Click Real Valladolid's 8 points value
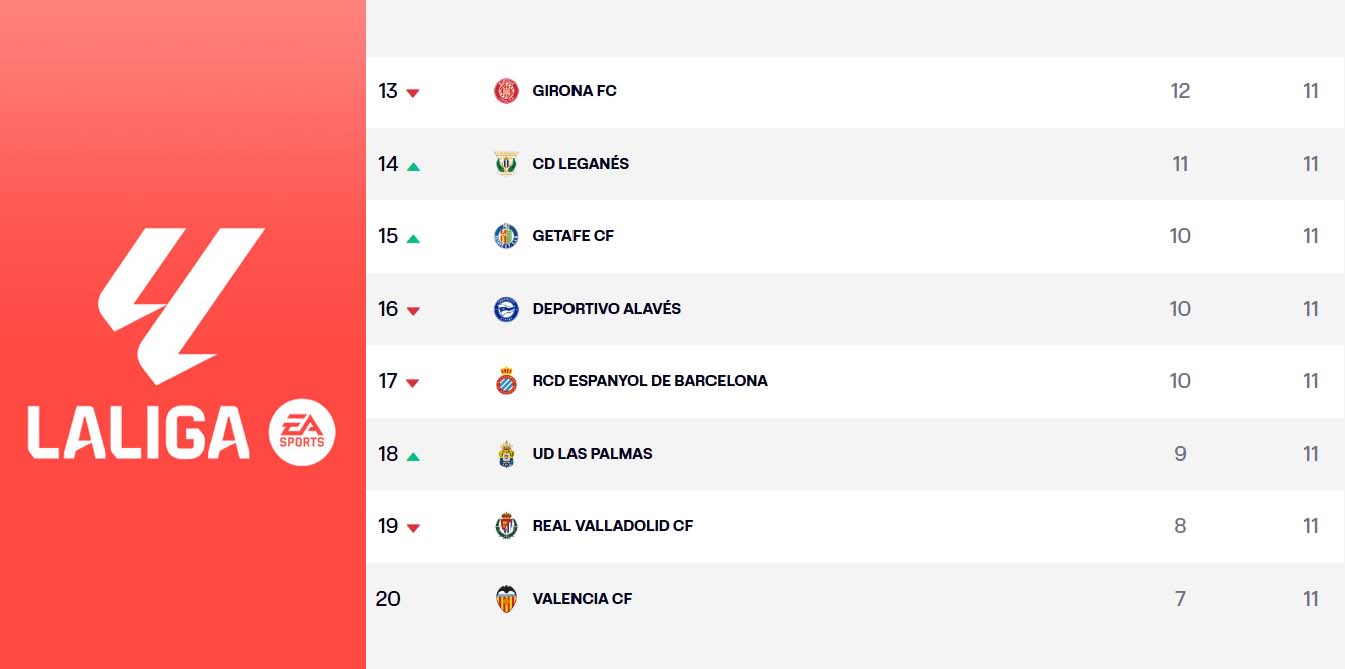The image size is (1345, 669). 1180,526
